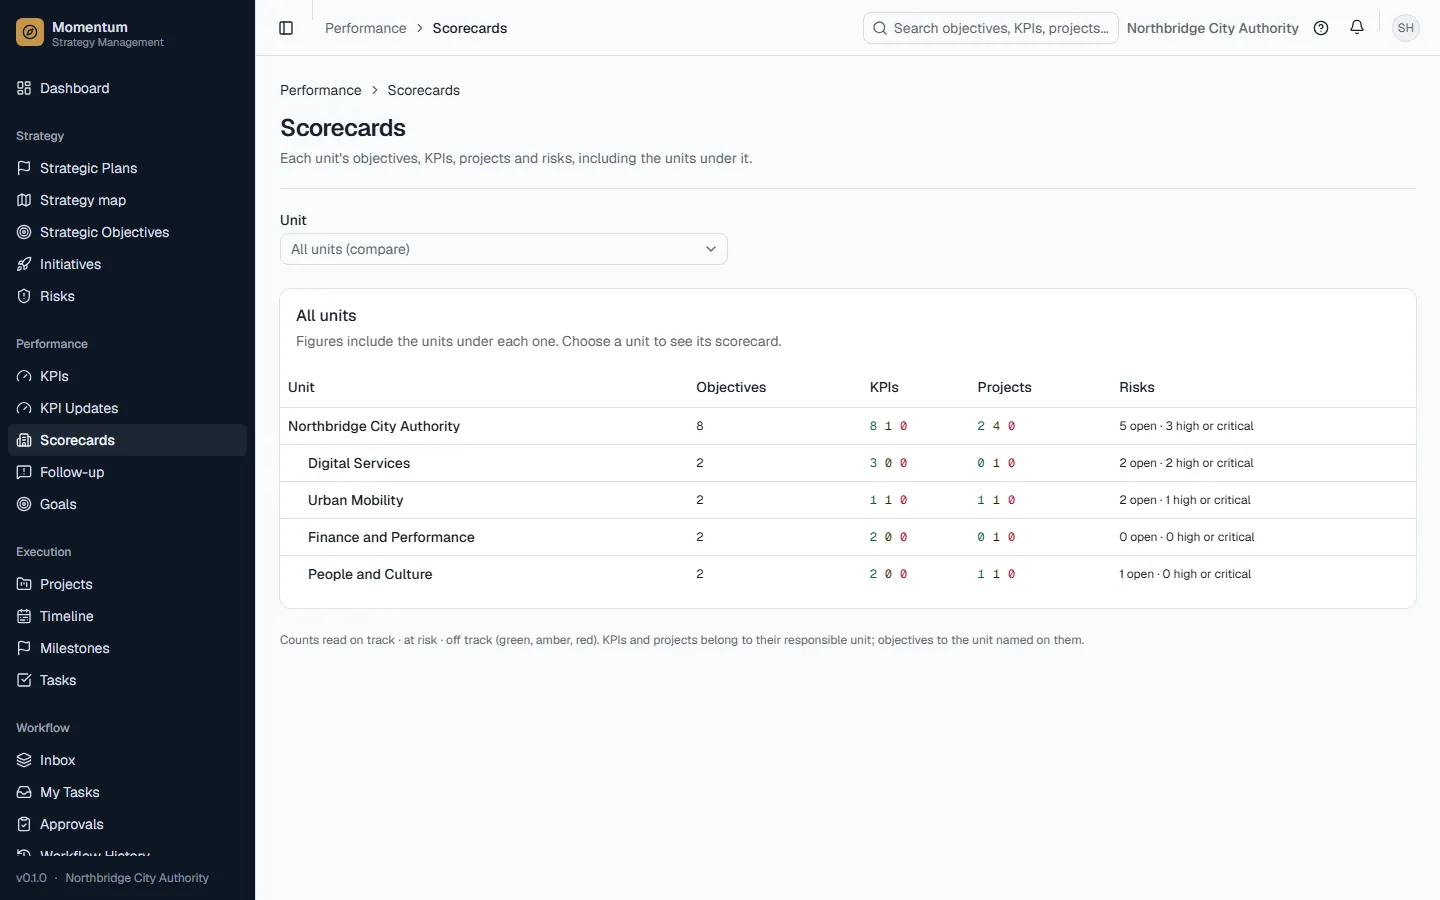Image resolution: width=1440 pixels, height=900 pixels.
Task: Click the Projects column header in the table
Action: (x=1004, y=387)
